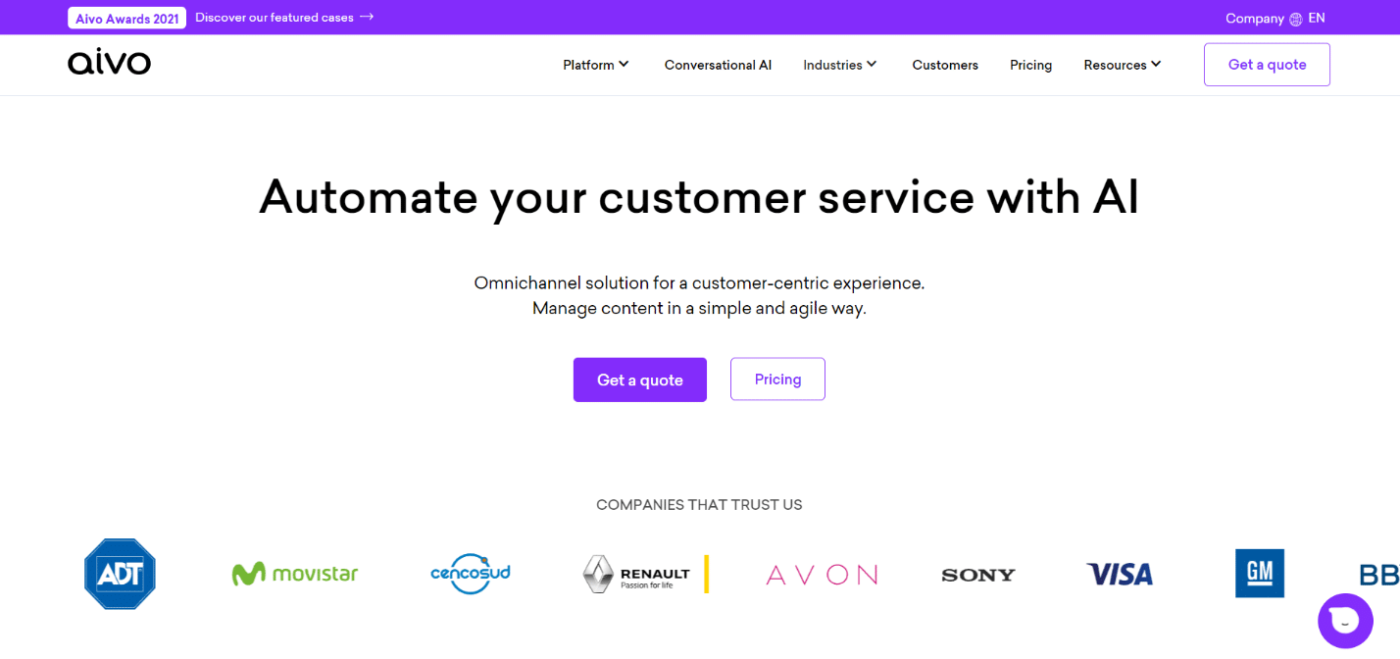
Task: Click the Cencosud logo
Action: 471,574
